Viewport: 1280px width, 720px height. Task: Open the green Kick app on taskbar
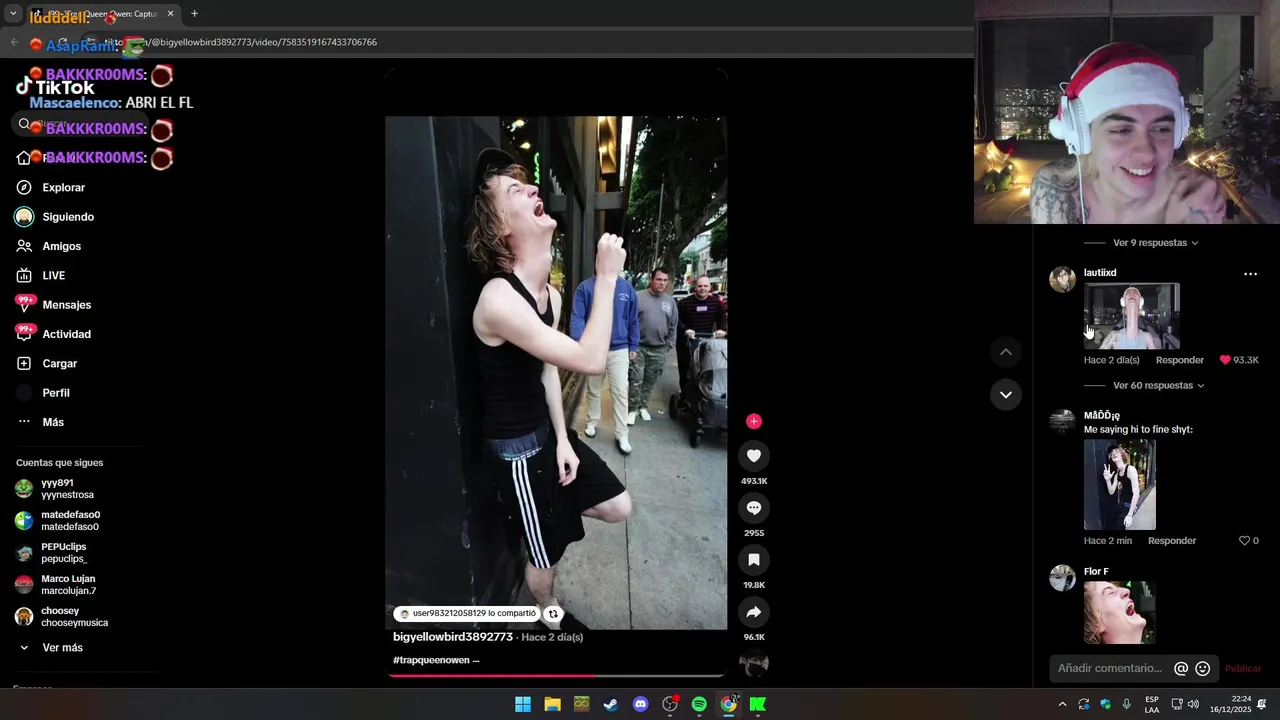758,704
